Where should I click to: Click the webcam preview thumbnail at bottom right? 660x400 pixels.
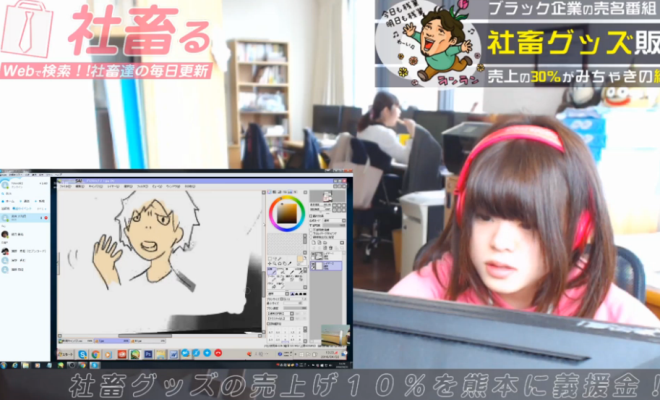(x=334, y=335)
